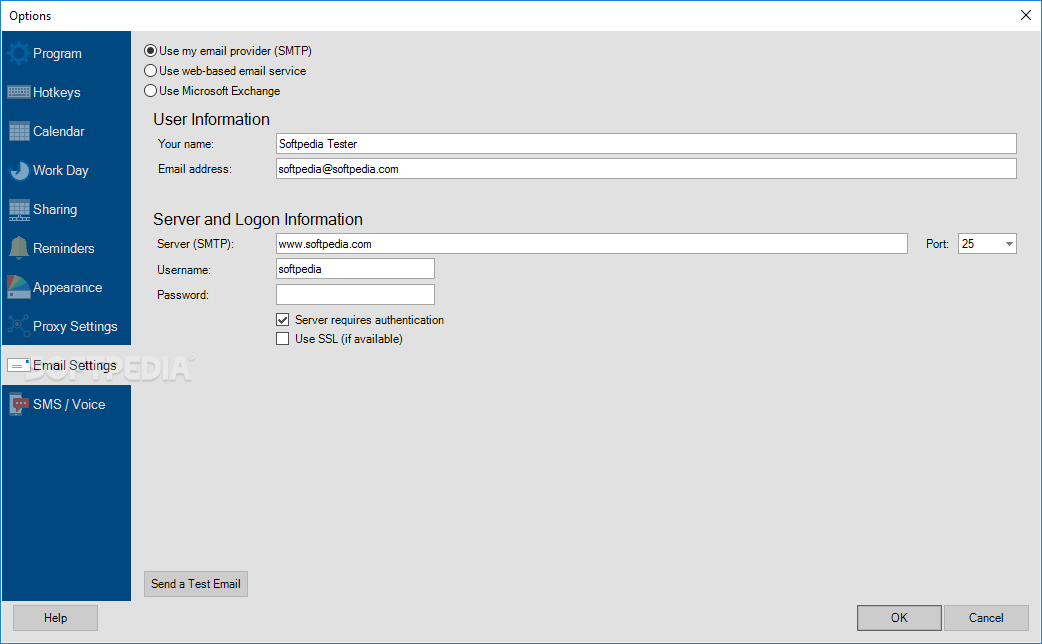
Task: Click the Hotkeys keyboard icon
Action: pos(18,92)
